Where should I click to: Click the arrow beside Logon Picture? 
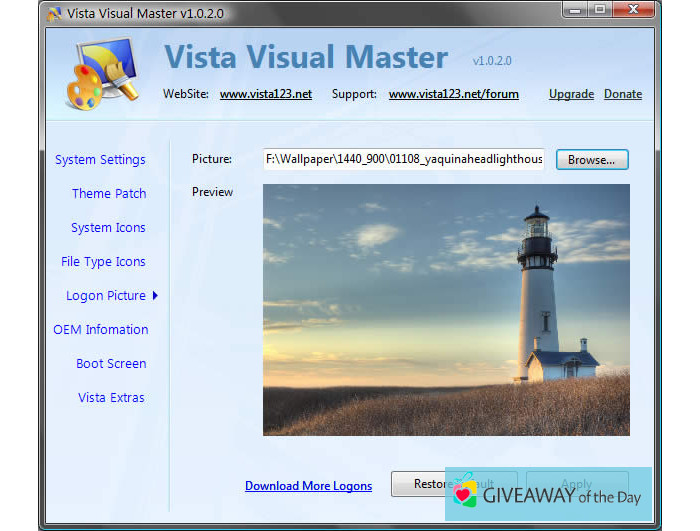[155, 296]
